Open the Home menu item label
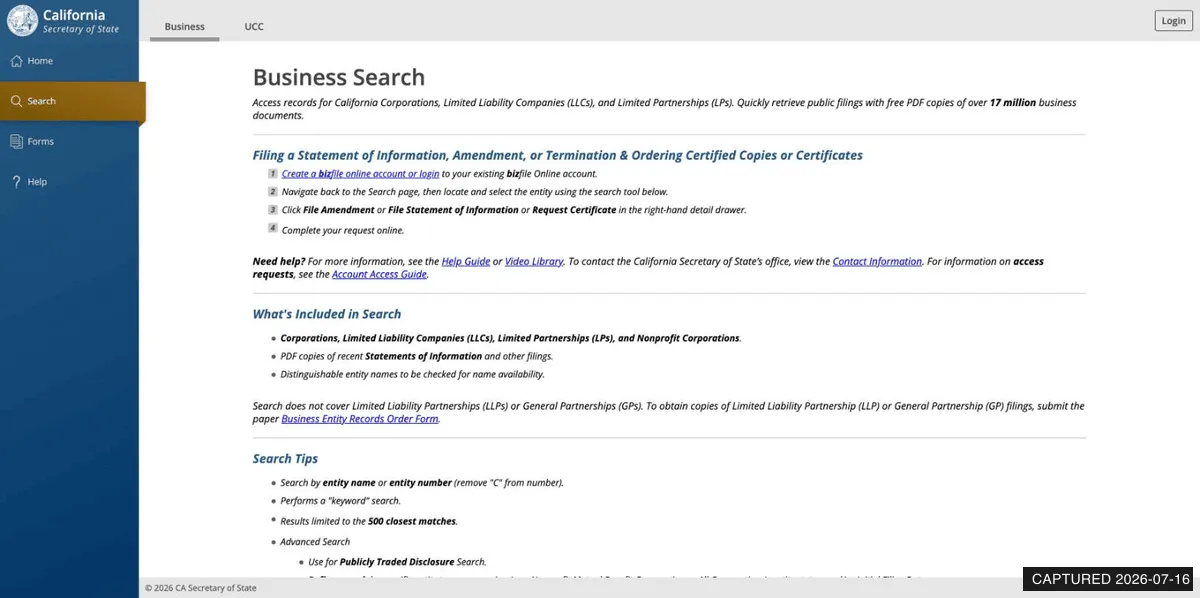 click(x=40, y=61)
